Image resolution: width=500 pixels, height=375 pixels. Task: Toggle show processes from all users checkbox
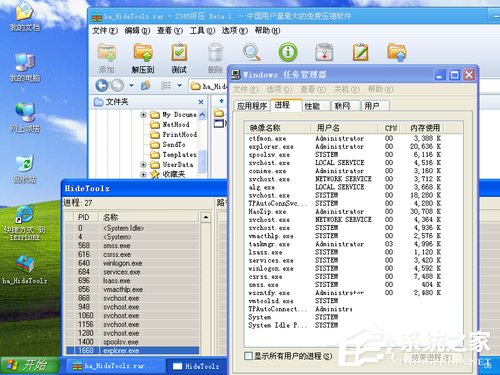tap(248, 356)
